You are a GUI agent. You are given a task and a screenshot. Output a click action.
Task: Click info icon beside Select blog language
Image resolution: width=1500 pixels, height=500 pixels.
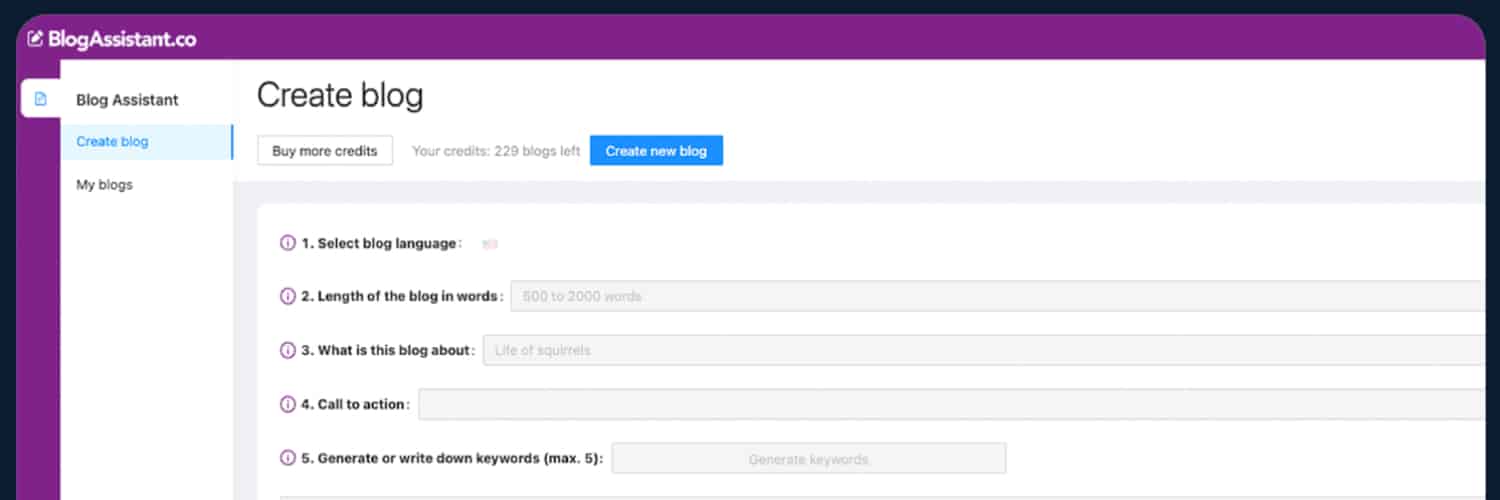point(288,243)
